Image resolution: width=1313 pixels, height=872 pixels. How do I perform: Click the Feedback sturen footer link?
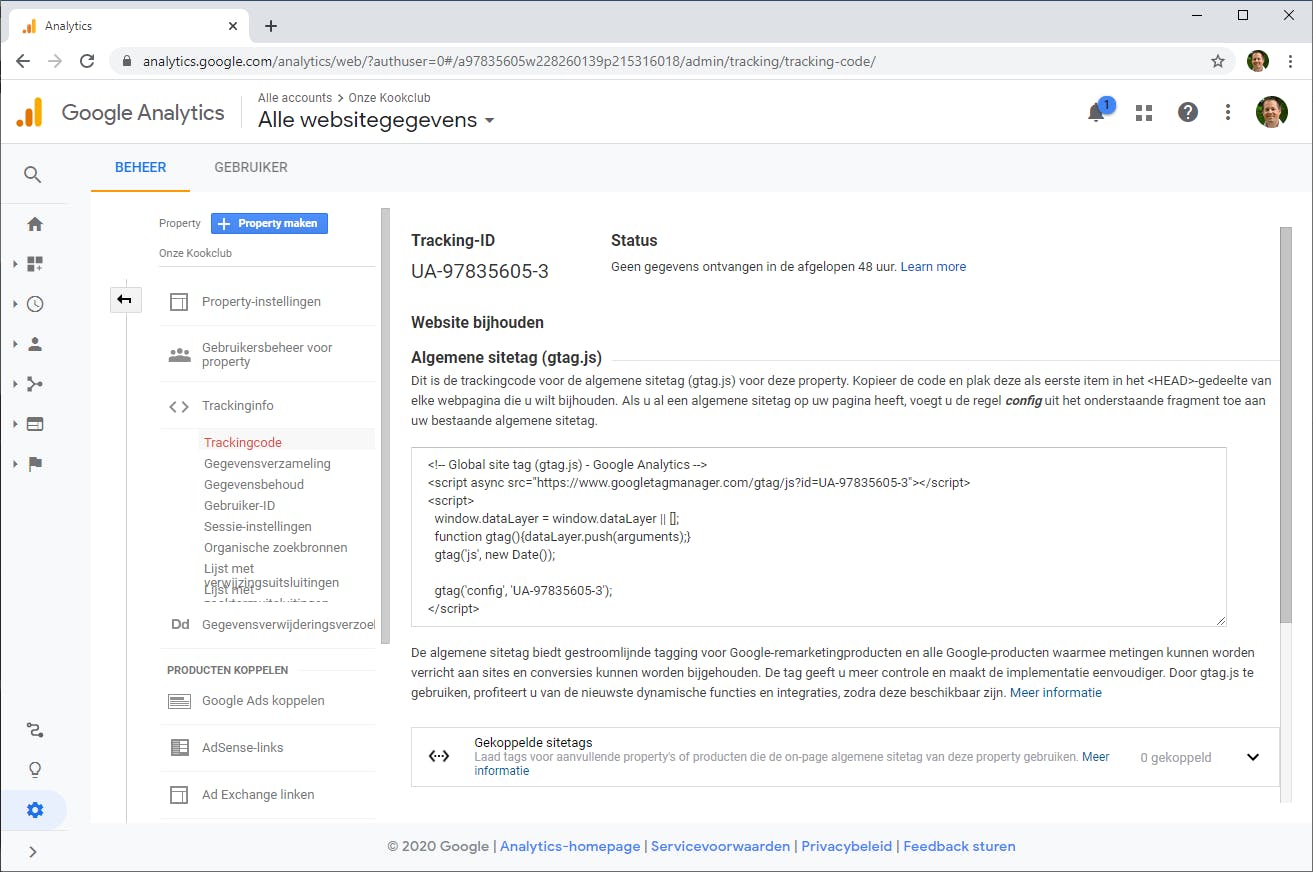tap(959, 846)
